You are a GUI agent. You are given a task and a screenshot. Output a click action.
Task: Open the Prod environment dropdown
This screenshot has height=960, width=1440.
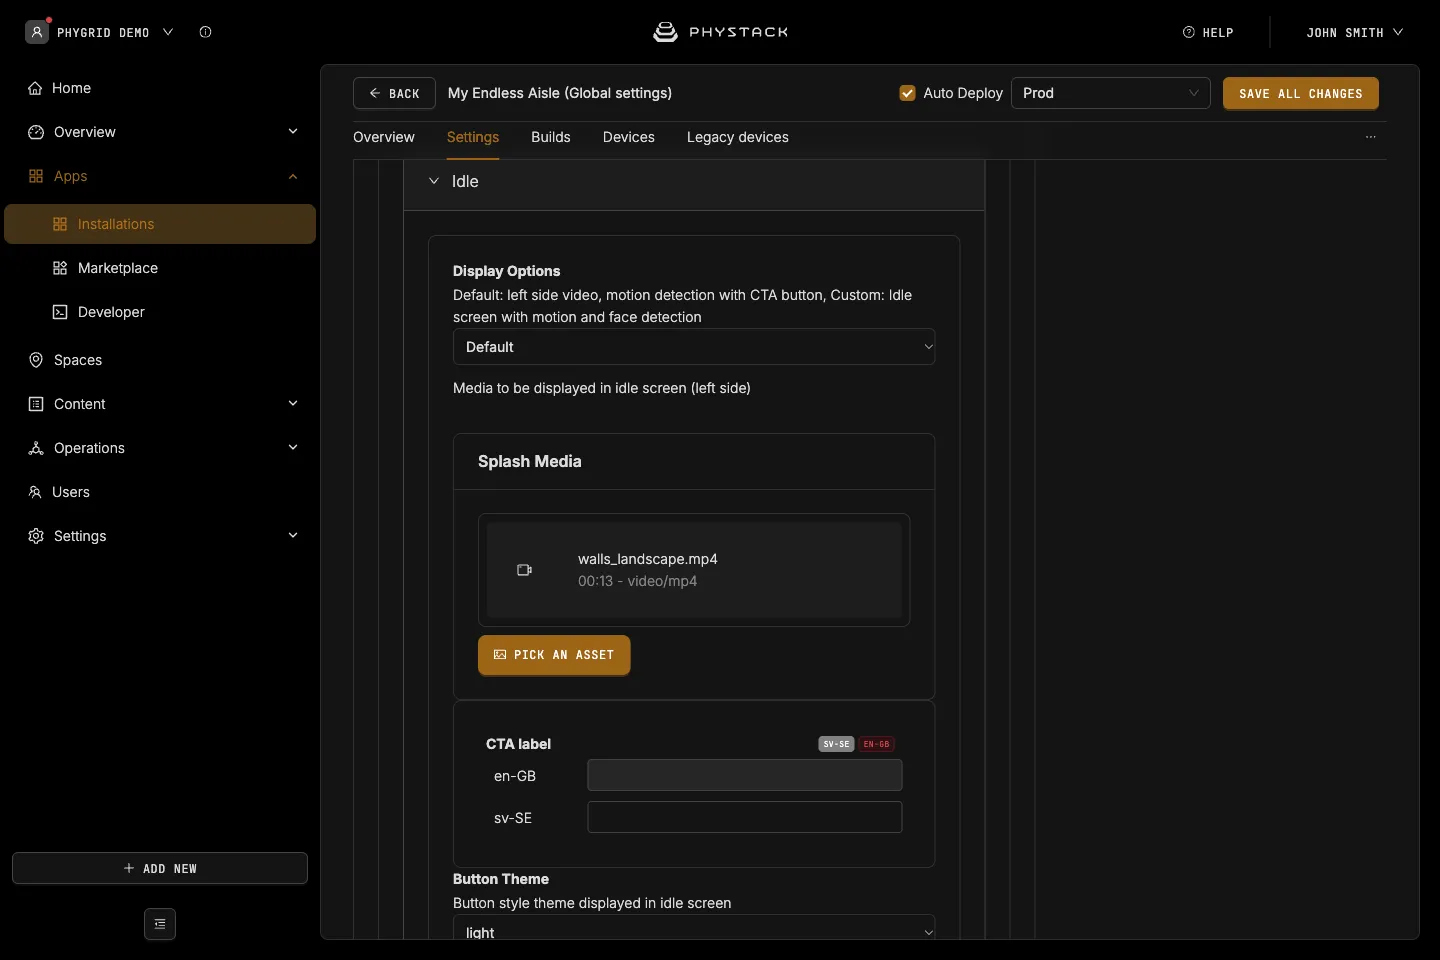click(1111, 93)
